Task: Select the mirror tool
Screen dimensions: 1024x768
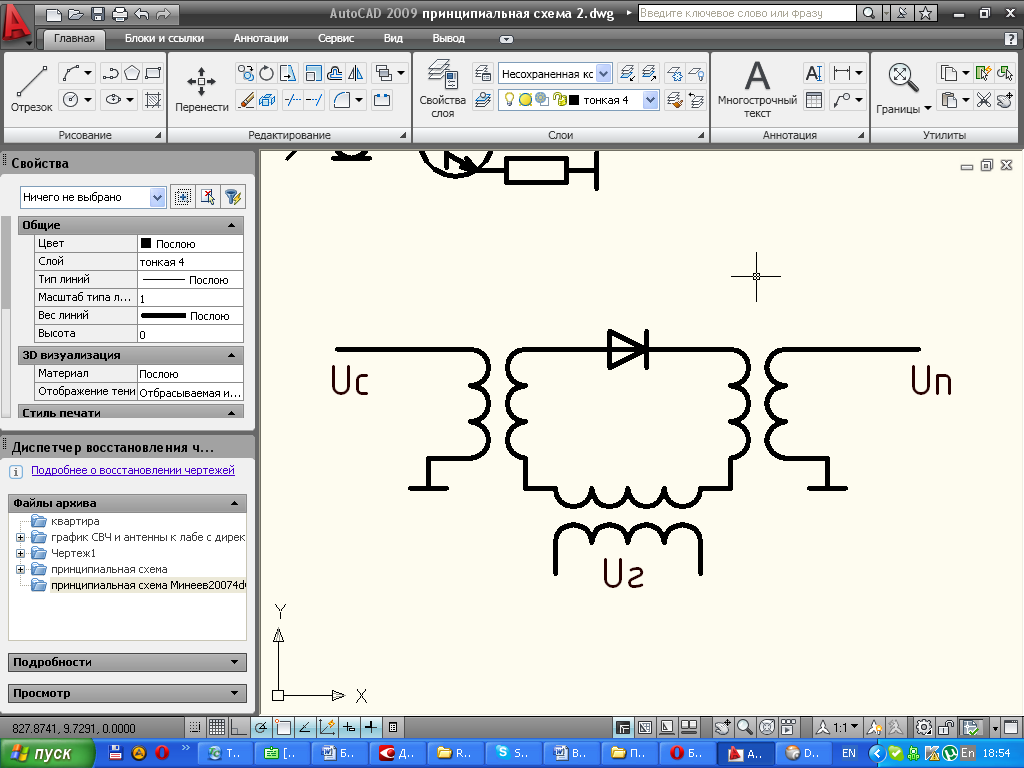Action: 355,73
